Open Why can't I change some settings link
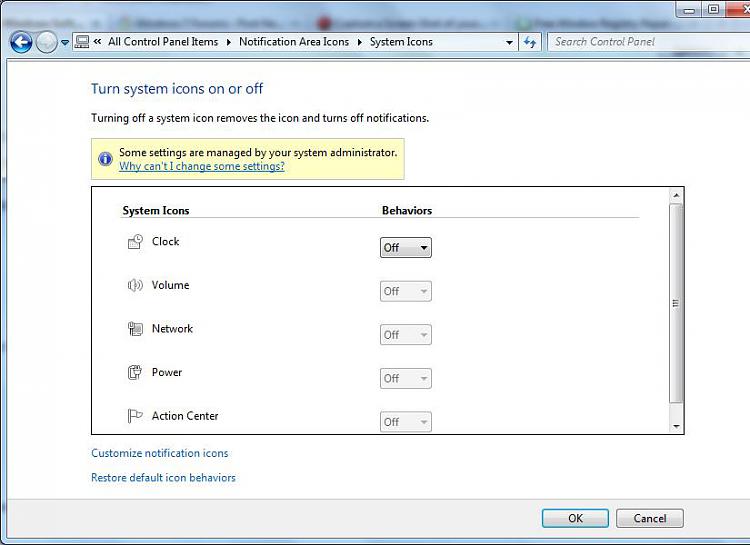The image size is (750, 545). [x=201, y=166]
